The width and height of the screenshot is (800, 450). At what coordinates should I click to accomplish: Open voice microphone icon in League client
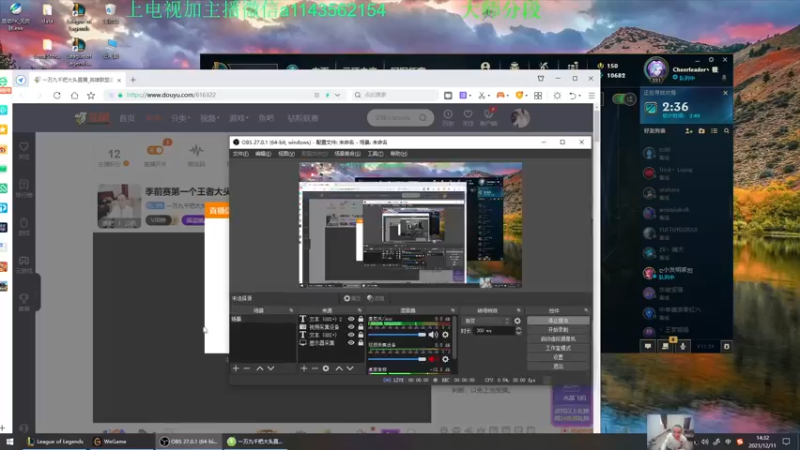pos(683,346)
